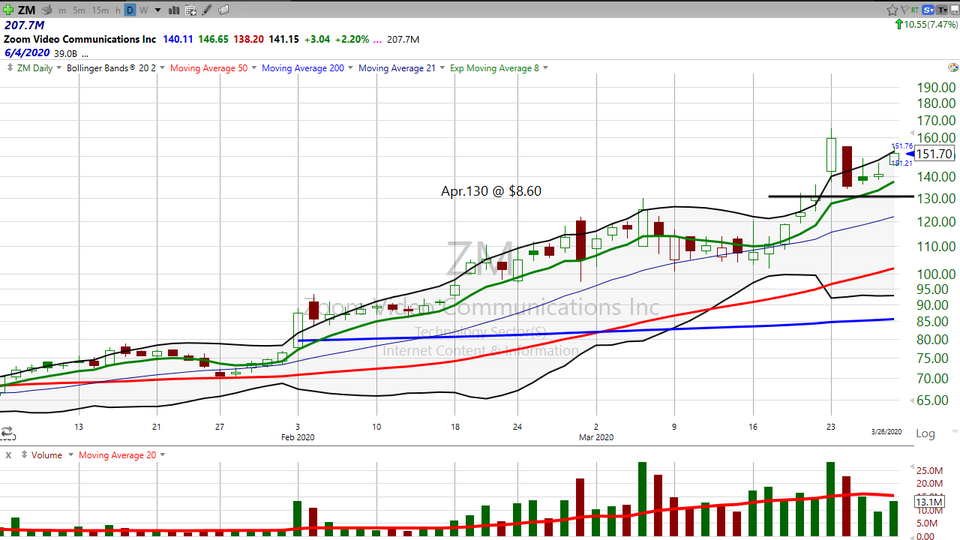Click the RT real-time indicator
This screenshot has width=960, height=540.
click(x=915, y=10)
